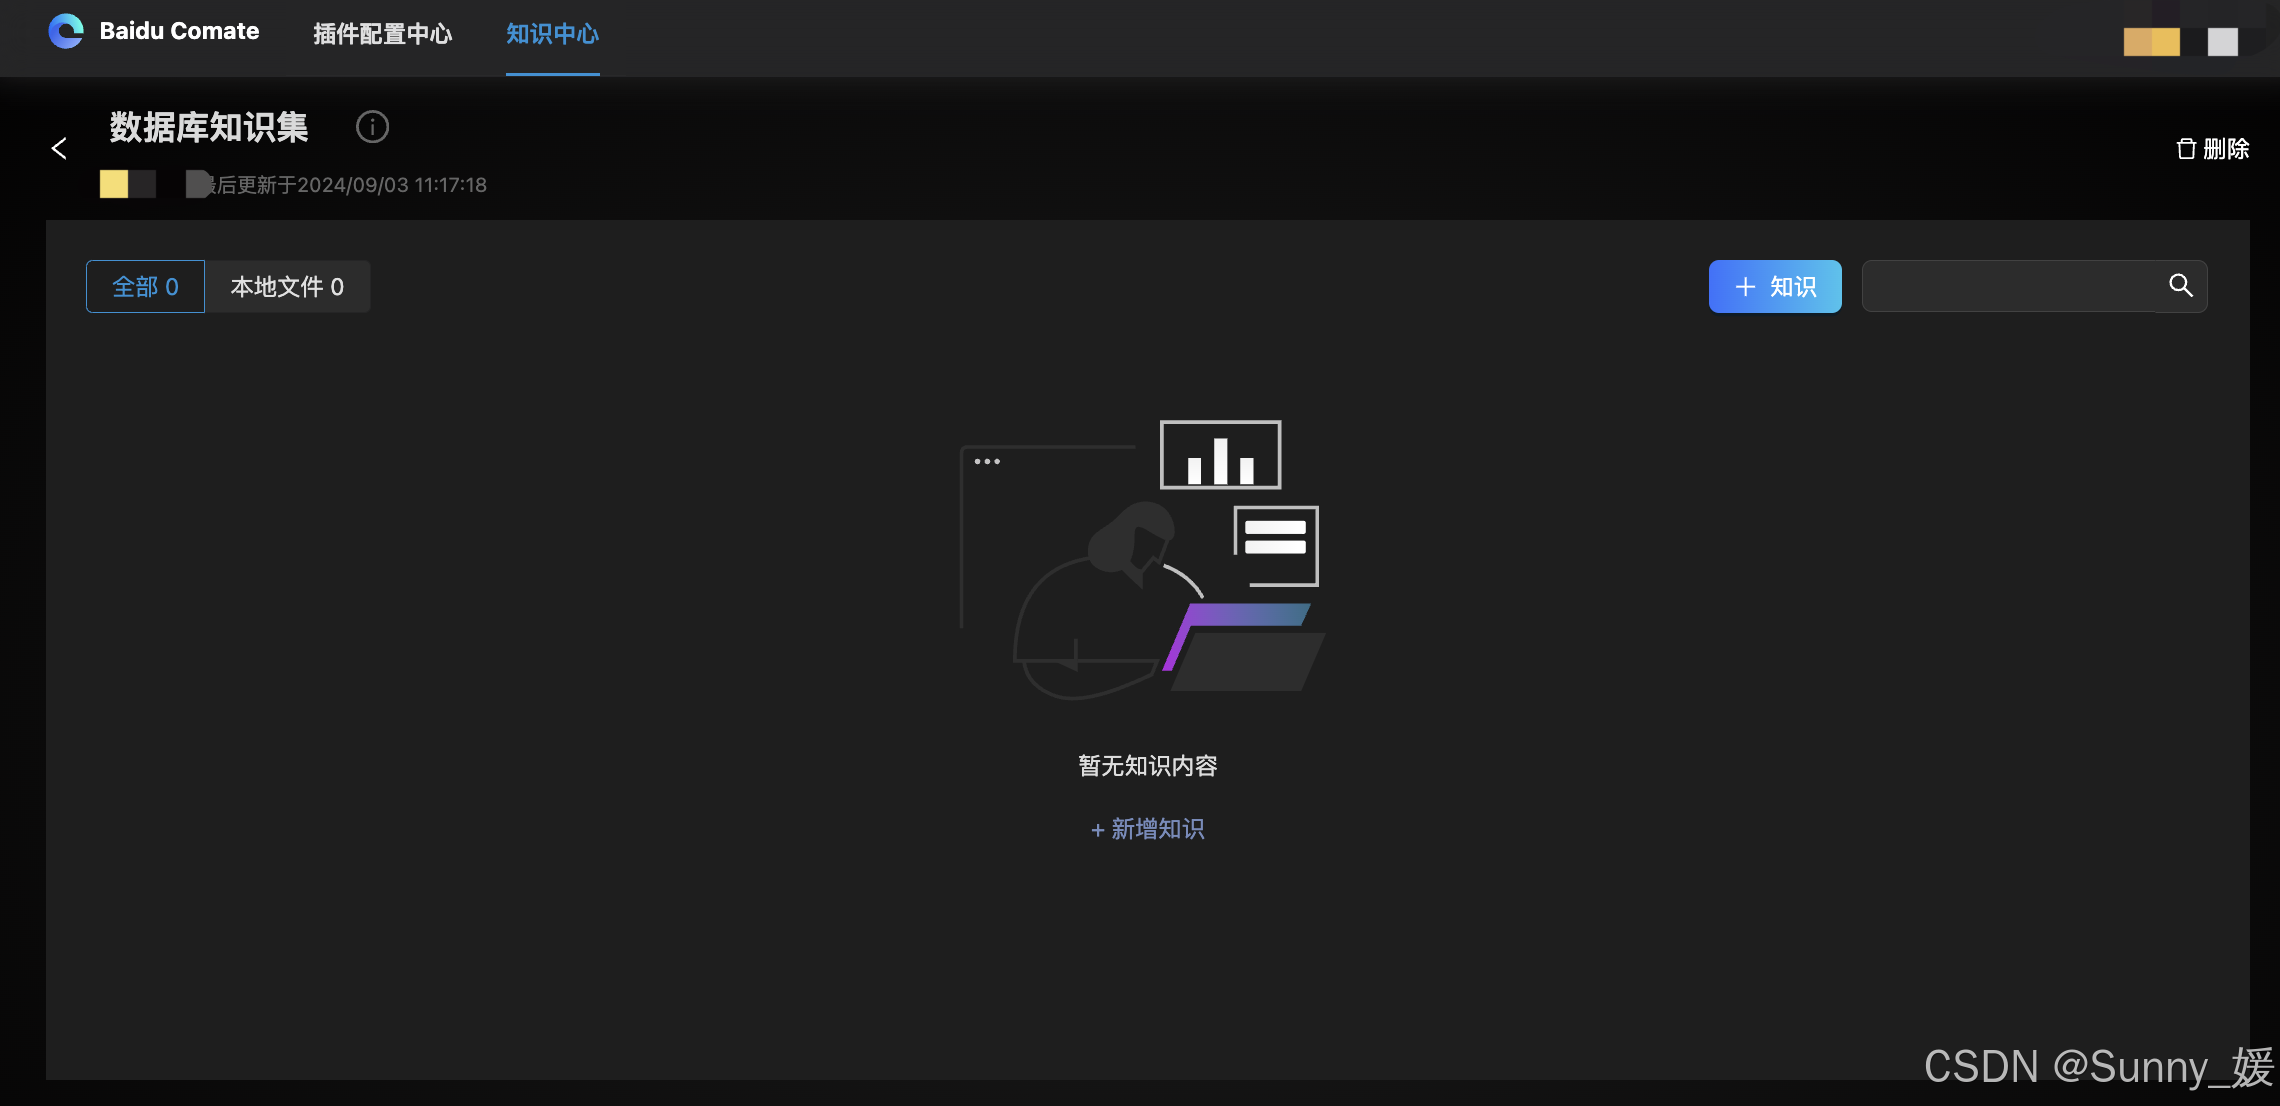Select the 本地文件 0 filter tab

[287, 287]
